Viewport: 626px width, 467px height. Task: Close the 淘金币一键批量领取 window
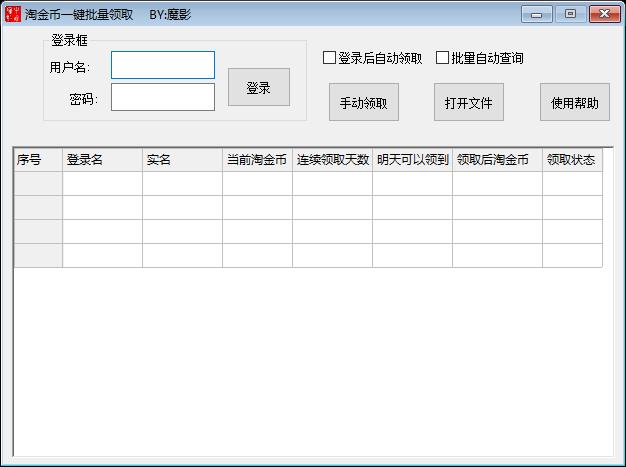pos(603,14)
